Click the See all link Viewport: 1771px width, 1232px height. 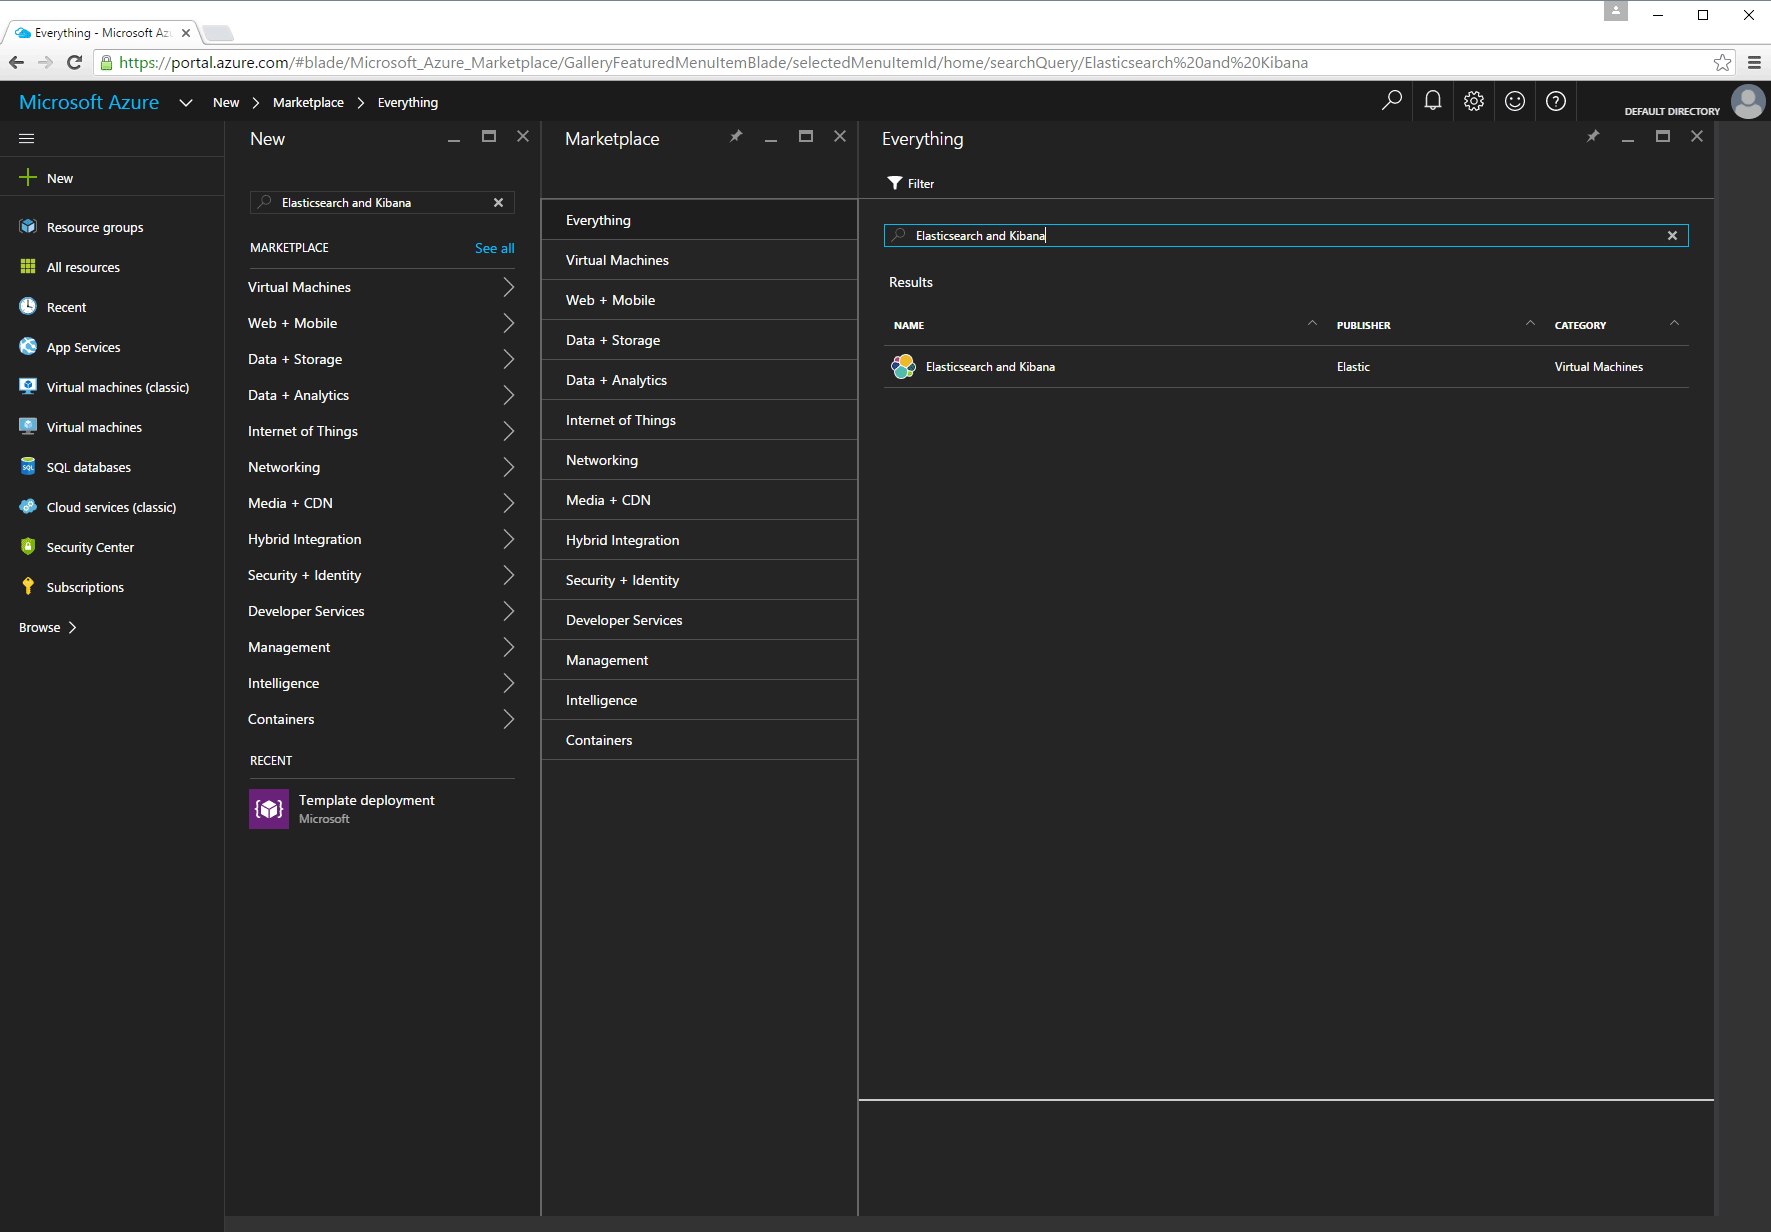click(494, 248)
